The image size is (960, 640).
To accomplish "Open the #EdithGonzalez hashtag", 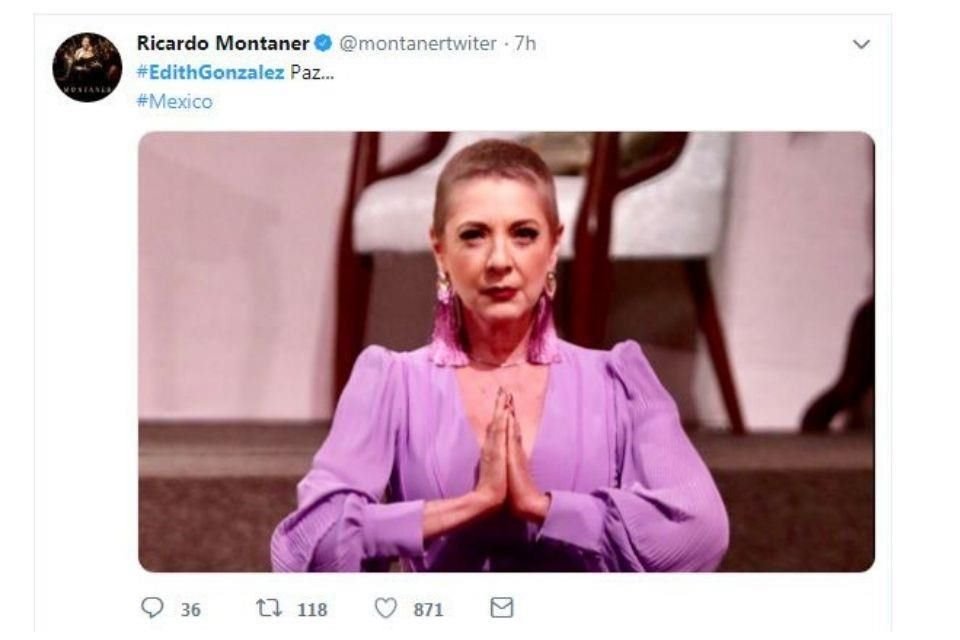I will point(210,73).
